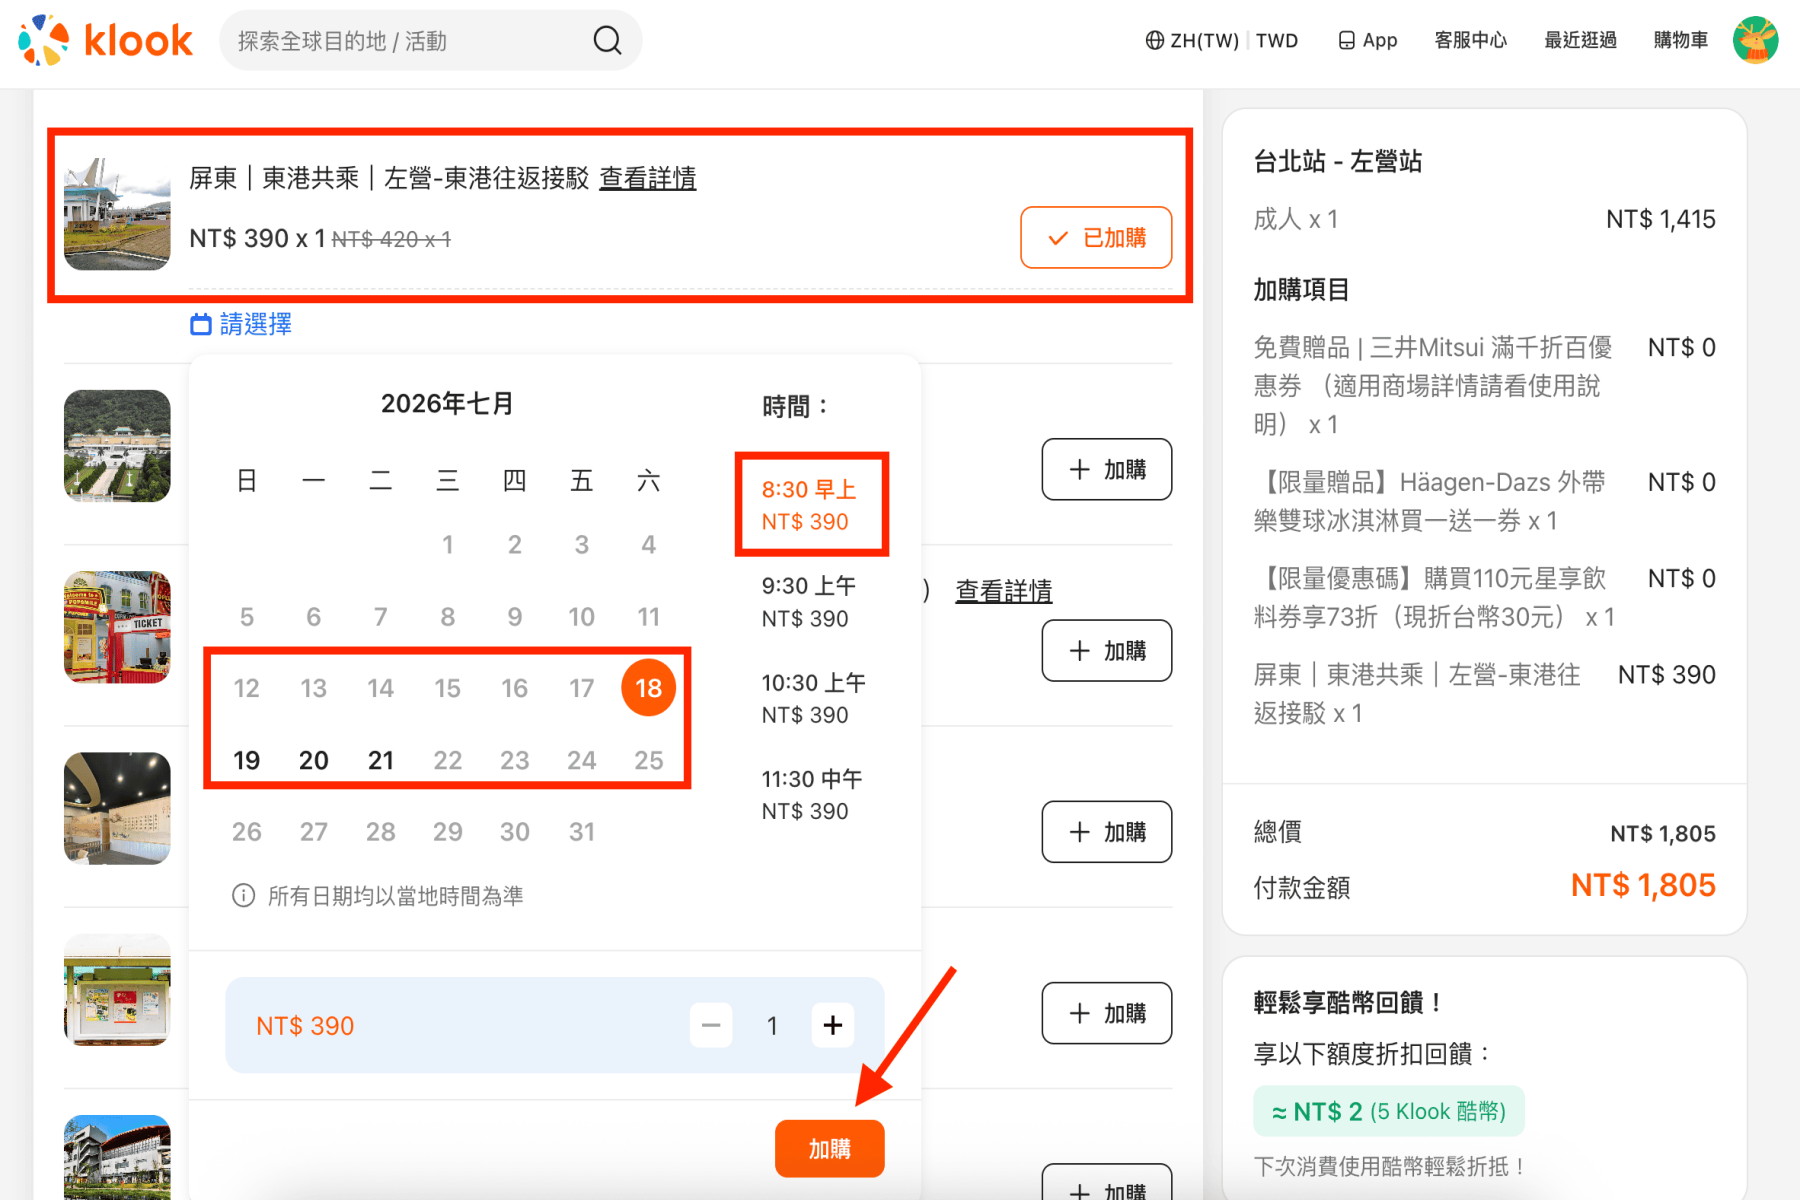The width and height of the screenshot is (1800, 1200).
Task: Open the 東港 shuttle thumbnail image
Action: pos(117,214)
